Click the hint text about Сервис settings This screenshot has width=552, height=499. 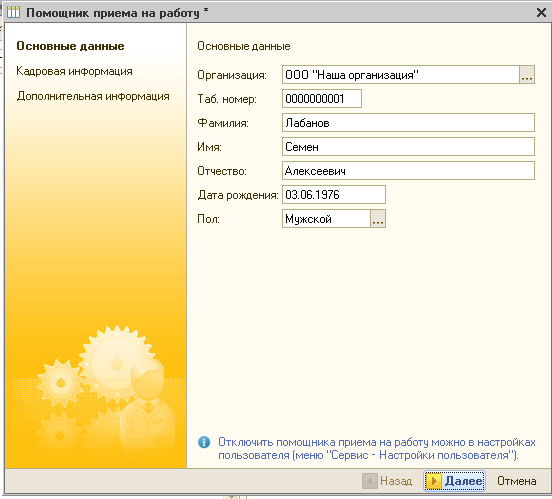pos(377,449)
